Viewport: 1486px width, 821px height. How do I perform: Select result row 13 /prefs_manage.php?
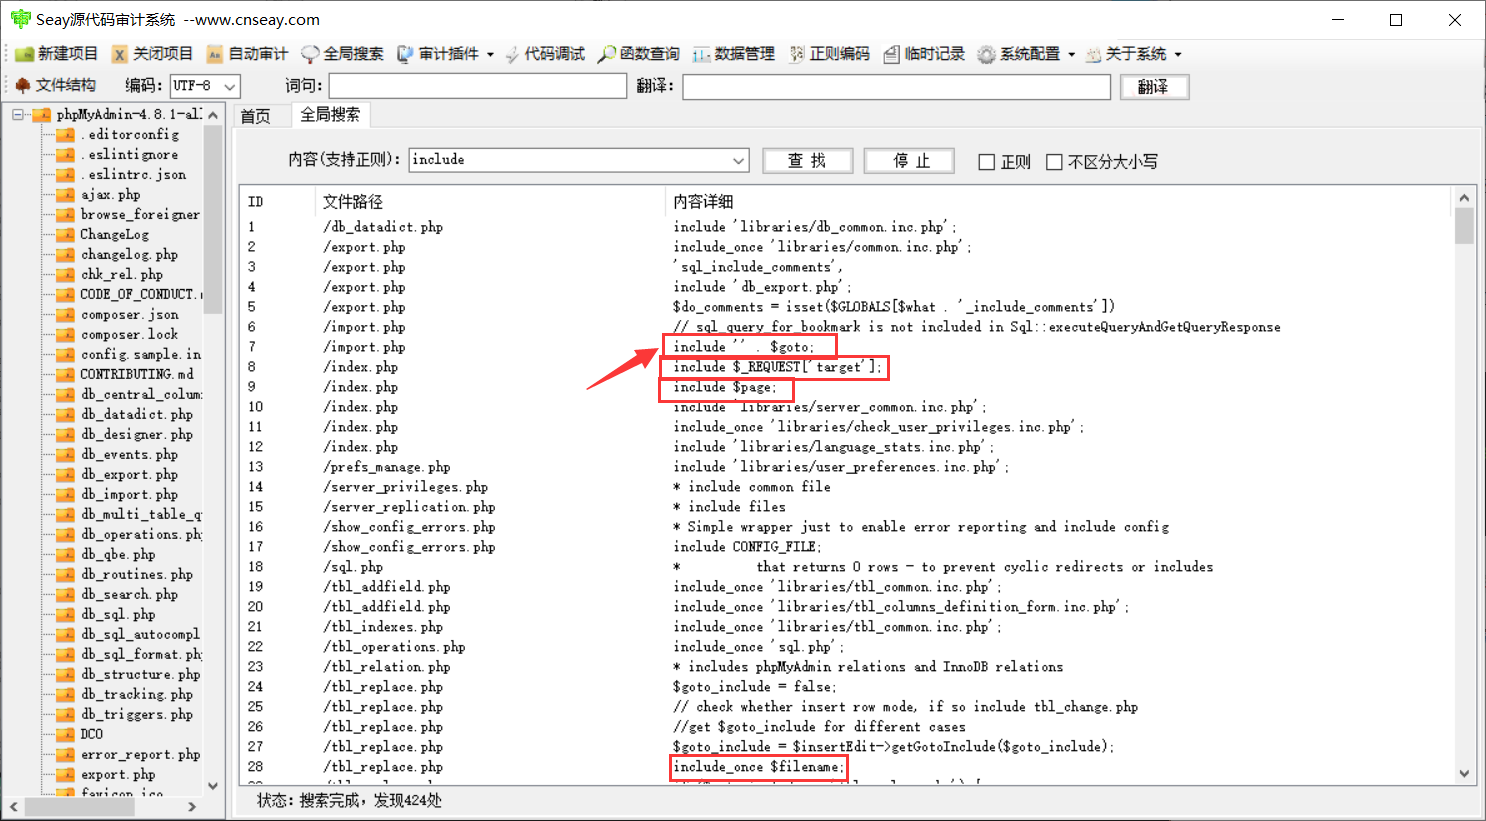click(x=845, y=467)
